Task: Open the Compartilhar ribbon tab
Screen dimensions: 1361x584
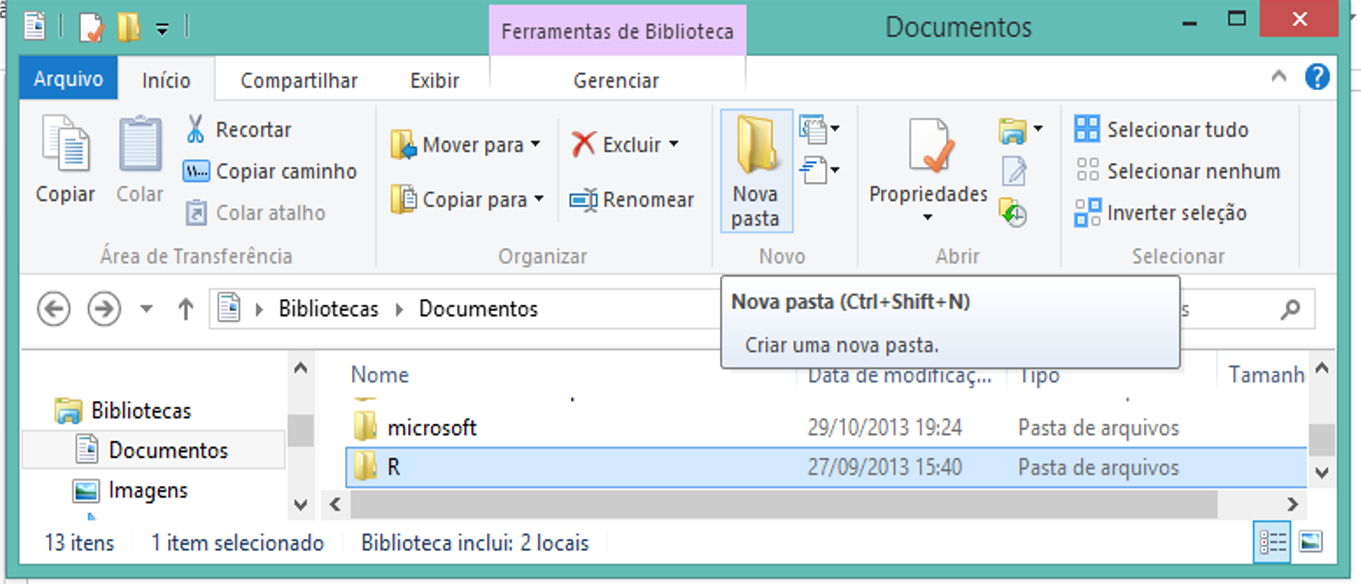Action: pos(298,81)
